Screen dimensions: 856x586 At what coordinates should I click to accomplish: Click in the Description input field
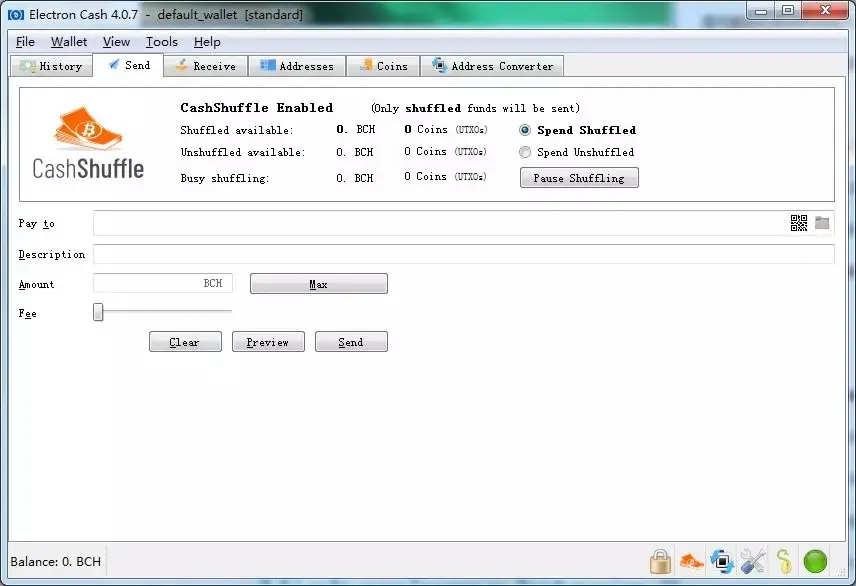click(463, 254)
